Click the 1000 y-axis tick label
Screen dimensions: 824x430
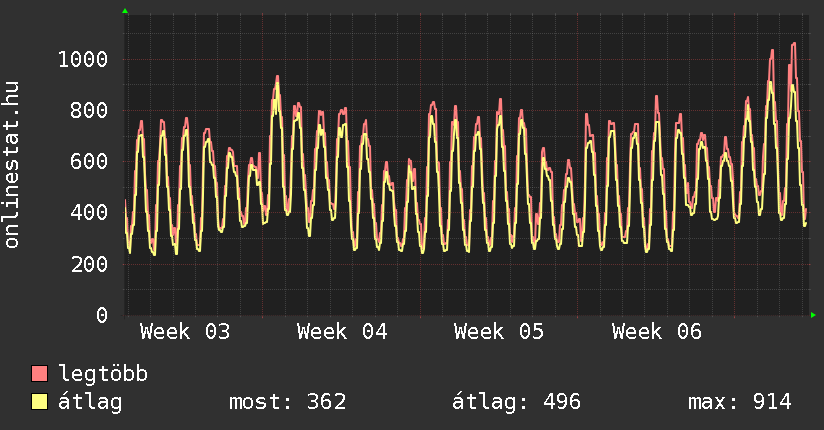pyautogui.click(x=83, y=59)
